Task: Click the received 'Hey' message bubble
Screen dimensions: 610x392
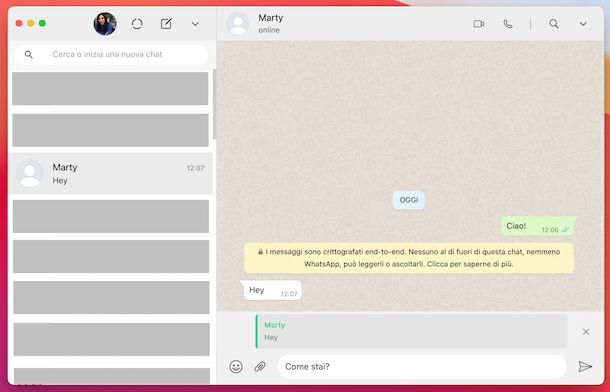Action: [x=272, y=290]
